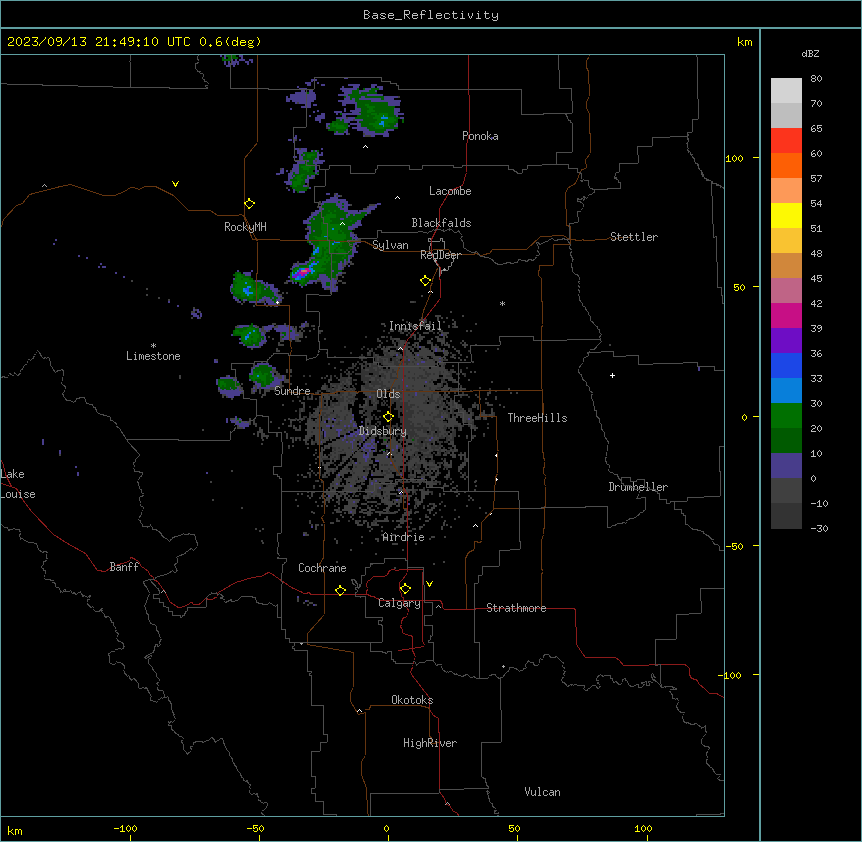Click the green 30-20 dBZ legend swatch
The image size is (862, 842).
pyautogui.click(x=786, y=416)
